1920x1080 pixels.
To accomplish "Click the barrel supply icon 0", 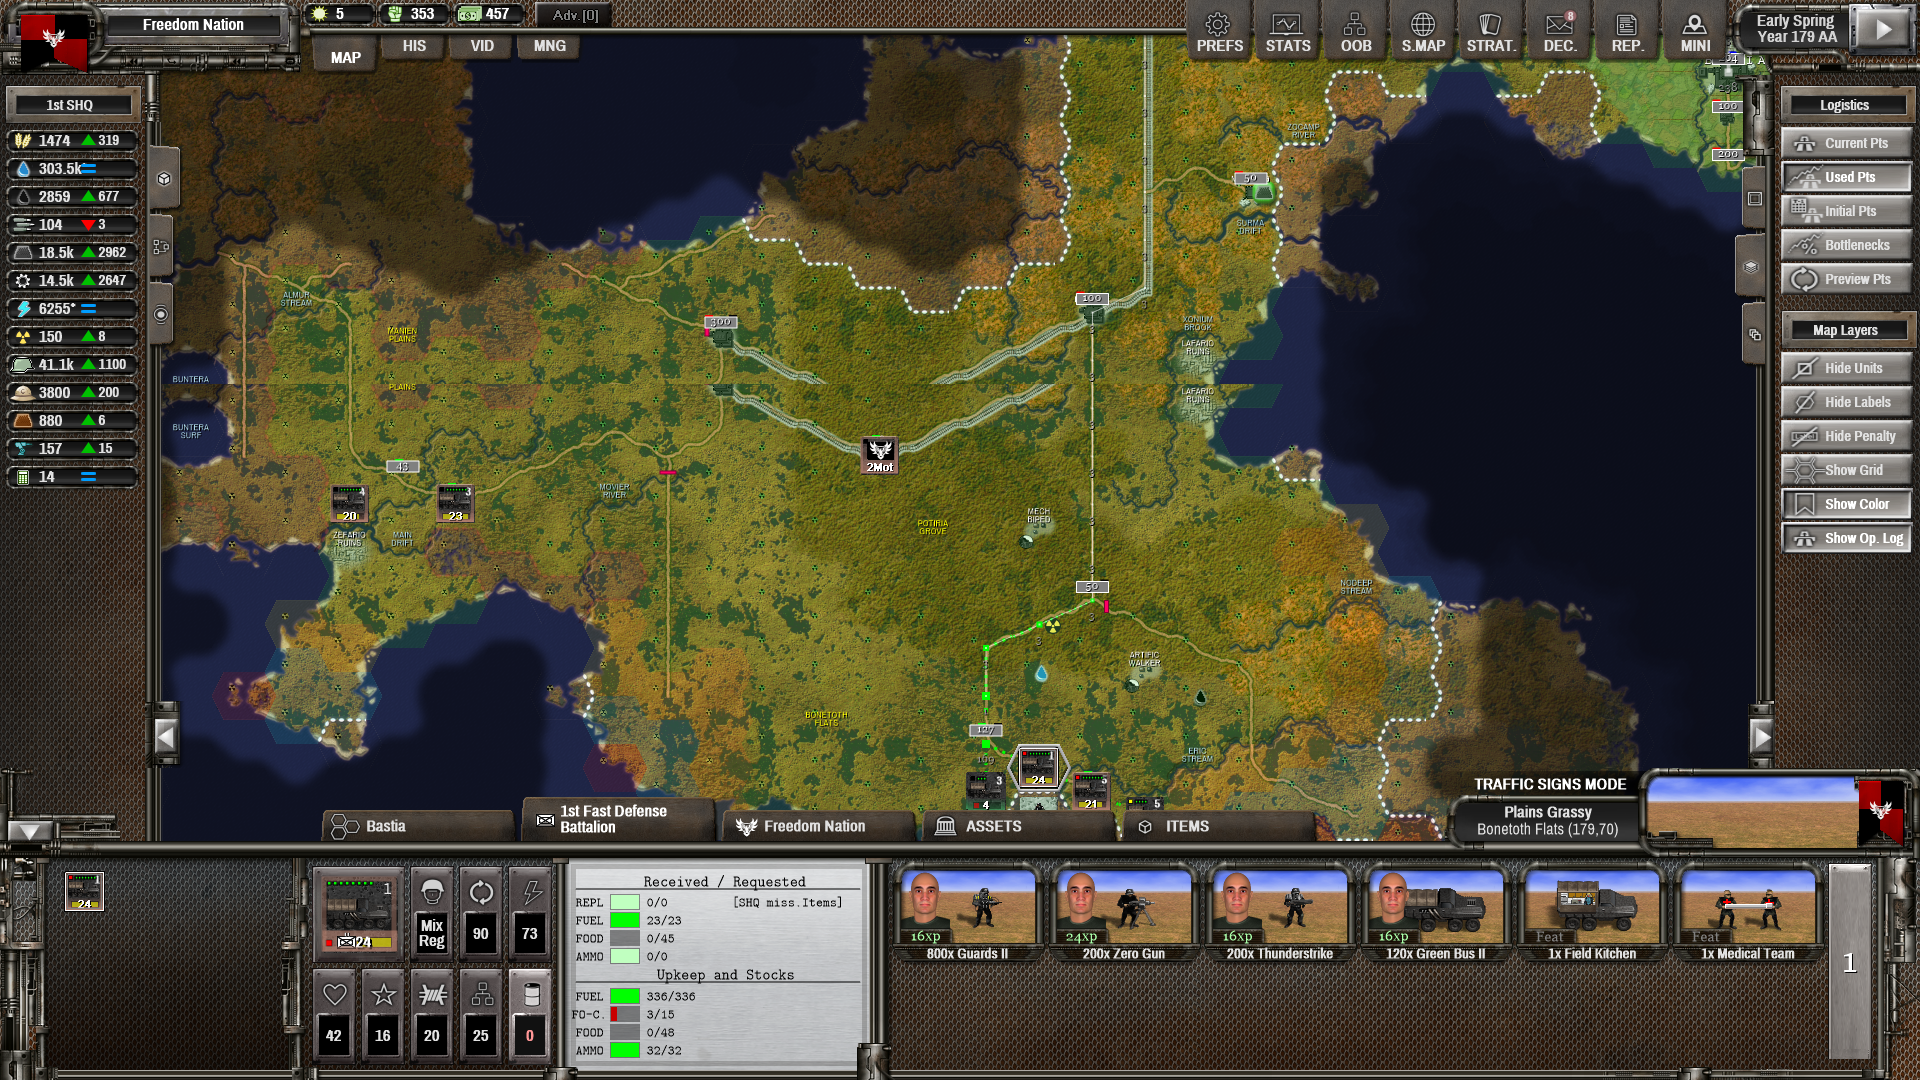I will pyautogui.click(x=530, y=1014).
